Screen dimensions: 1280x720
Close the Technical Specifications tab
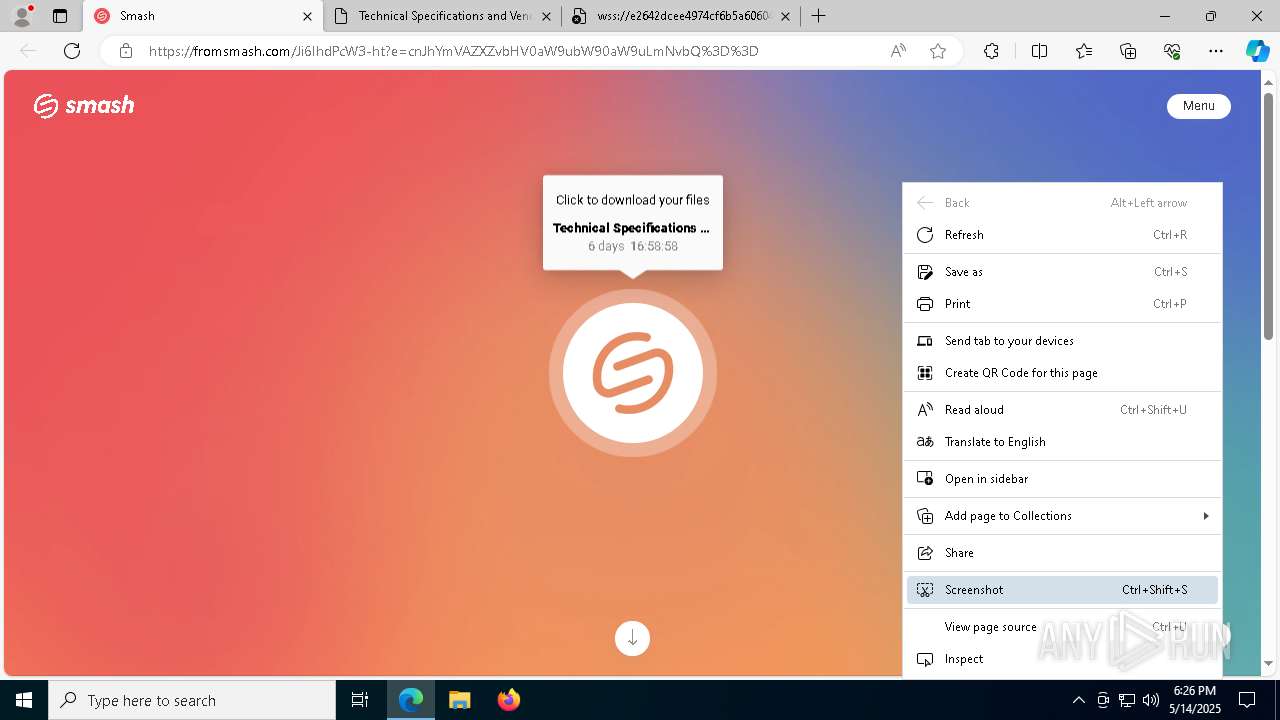(x=546, y=16)
